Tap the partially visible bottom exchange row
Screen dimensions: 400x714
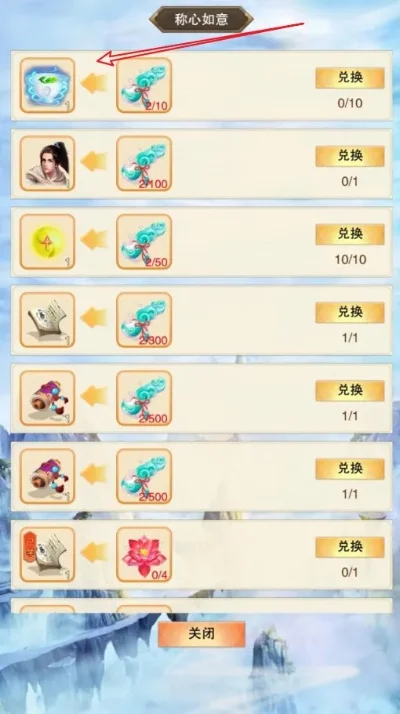click(201, 606)
